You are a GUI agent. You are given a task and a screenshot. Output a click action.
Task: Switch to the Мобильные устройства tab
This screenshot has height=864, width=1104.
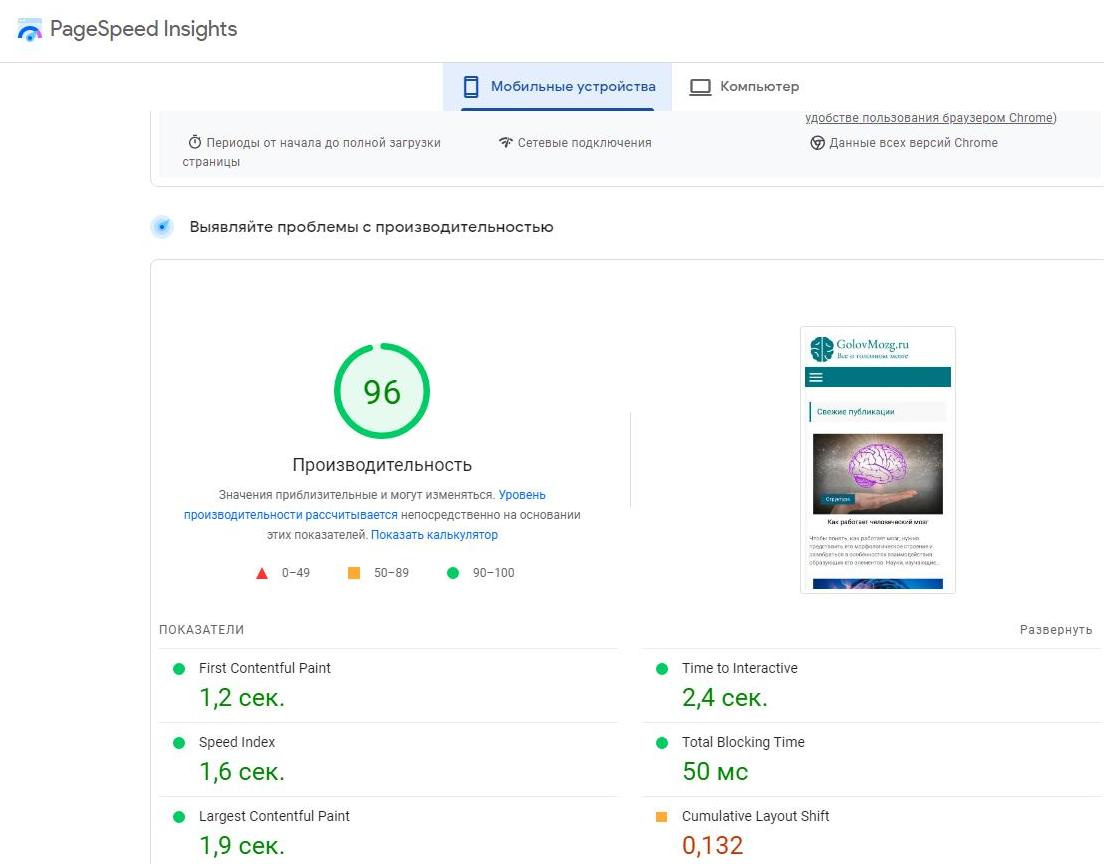[573, 87]
